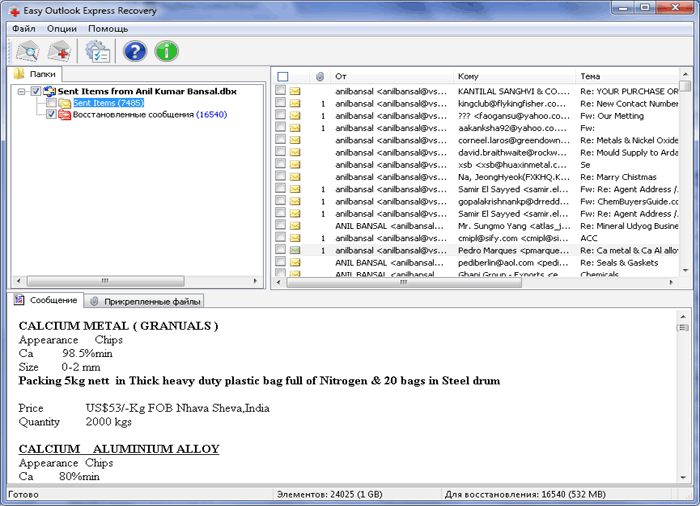
Task: Click the red folder icon of Восстановленные сообщения
Action: coord(64,115)
